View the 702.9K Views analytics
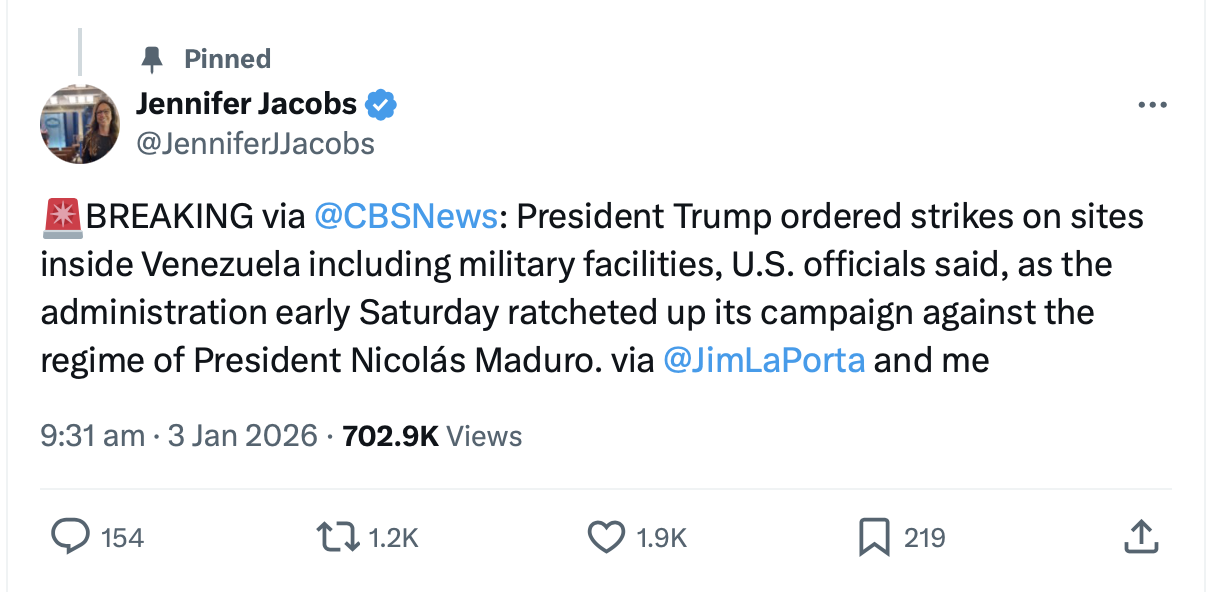Viewport: 1208px width, 592px height. click(432, 436)
